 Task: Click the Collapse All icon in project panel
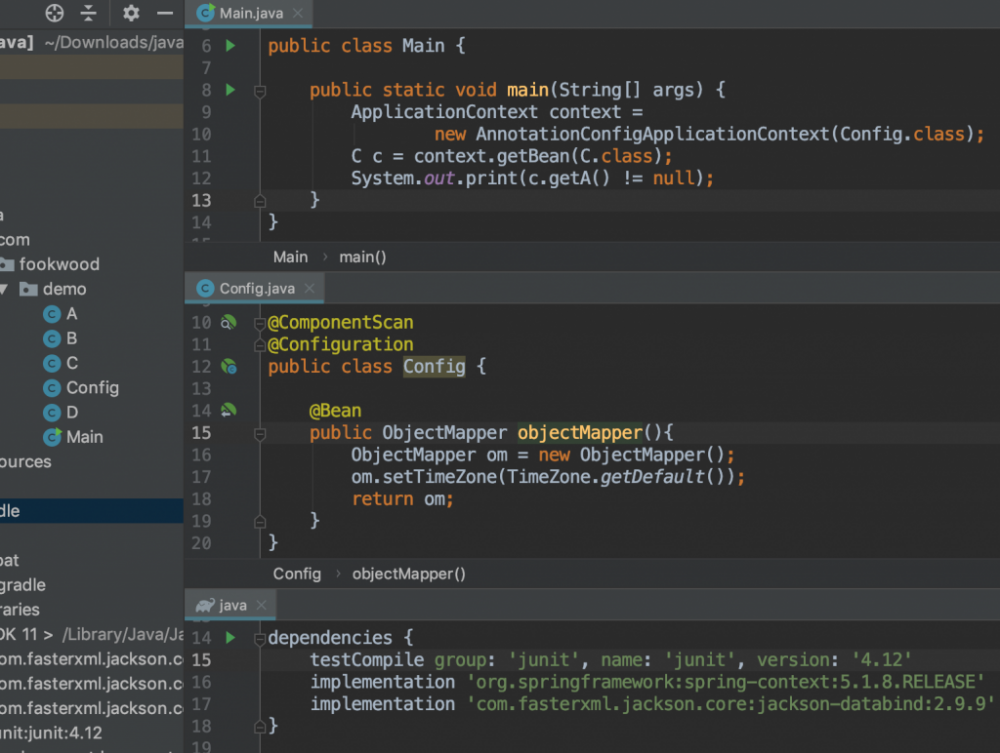pyautogui.click(x=89, y=13)
